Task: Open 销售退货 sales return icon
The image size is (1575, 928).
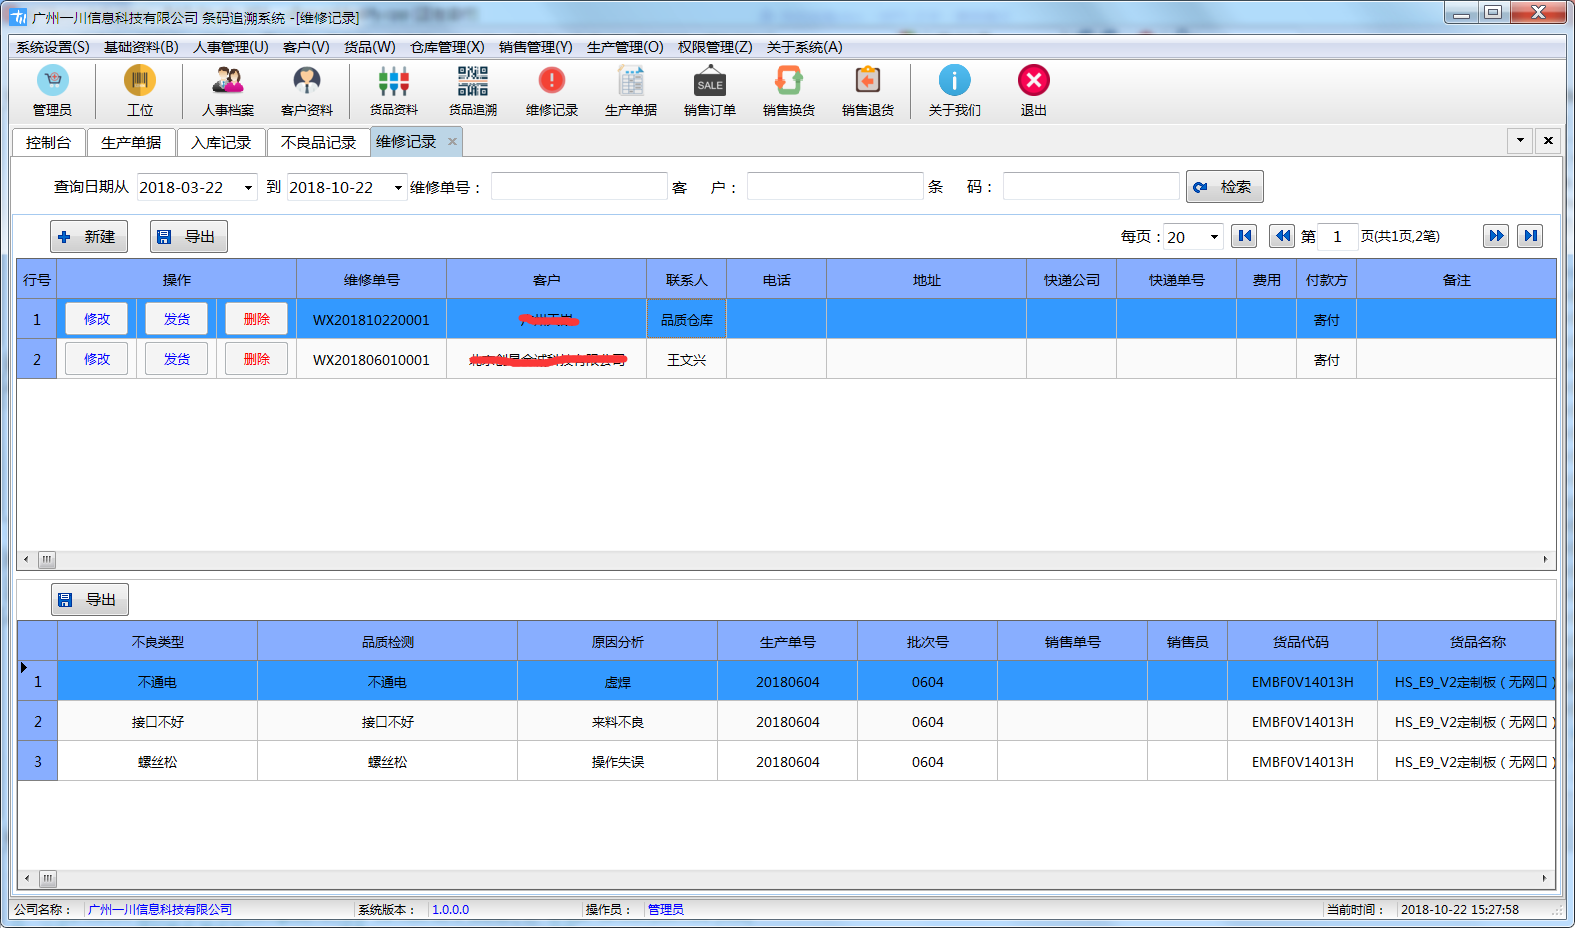Action: [x=868, y=91]
